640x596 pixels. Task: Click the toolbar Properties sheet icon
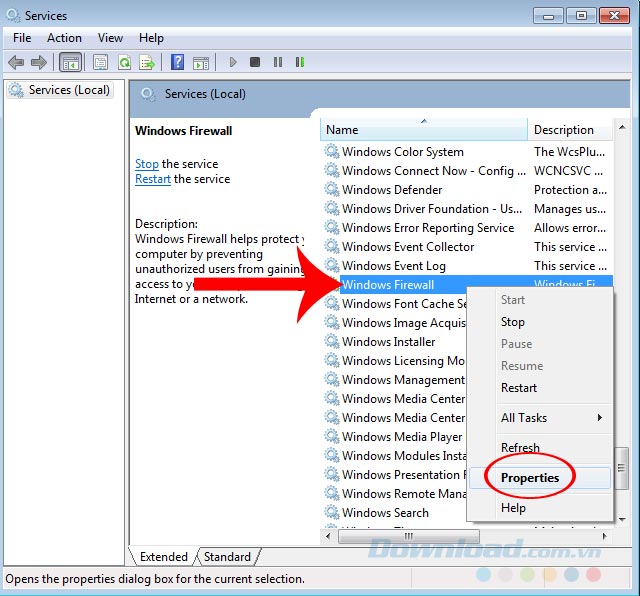click(100, 62)
